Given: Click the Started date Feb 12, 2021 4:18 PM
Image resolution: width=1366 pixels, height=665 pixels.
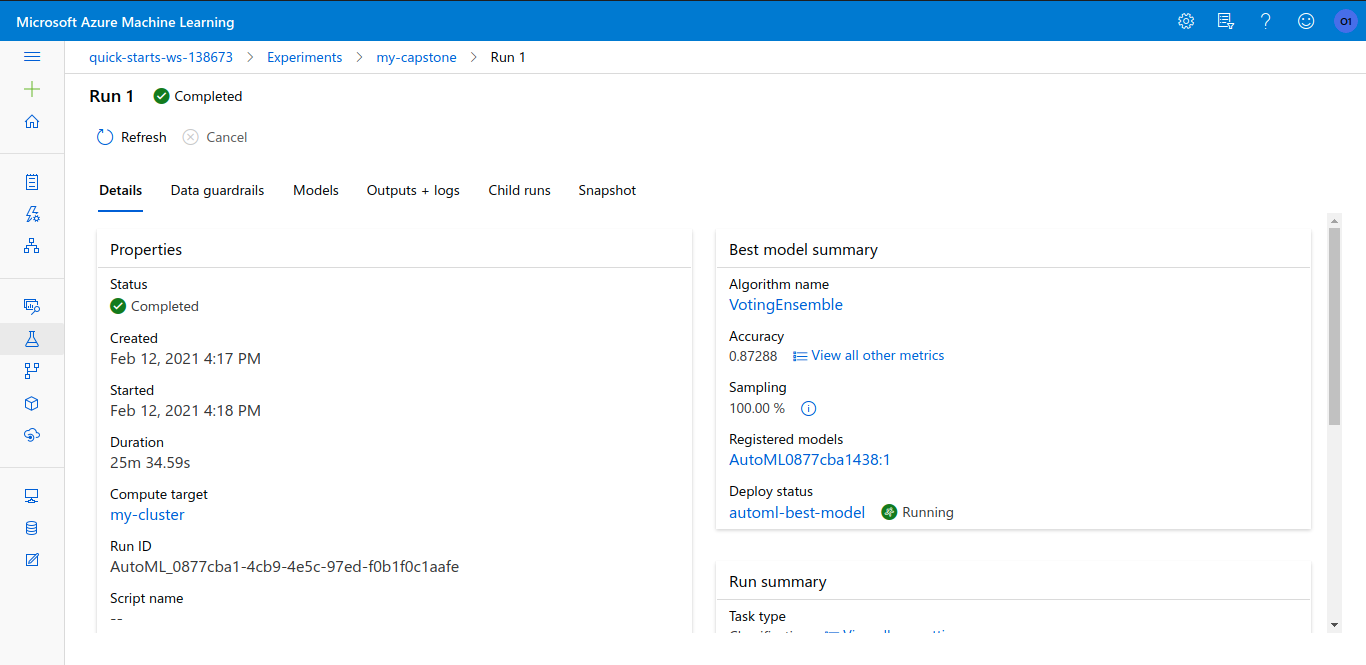Looking at the screenshot, I should 185,411.
